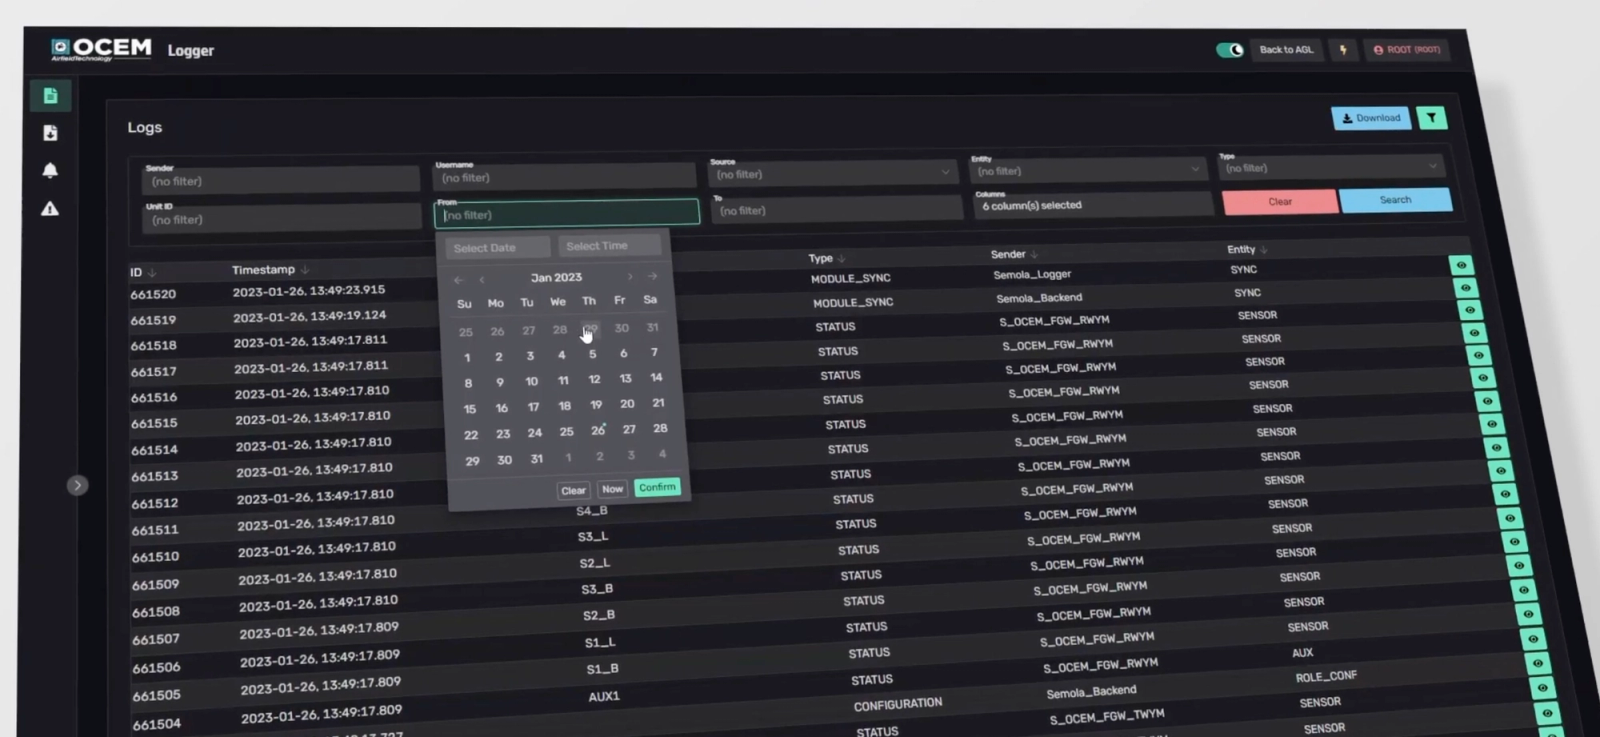This screenshot has height=737, width=1600.
Task: Sort table by Timestamp column arrow
Action: coord(305,269)
